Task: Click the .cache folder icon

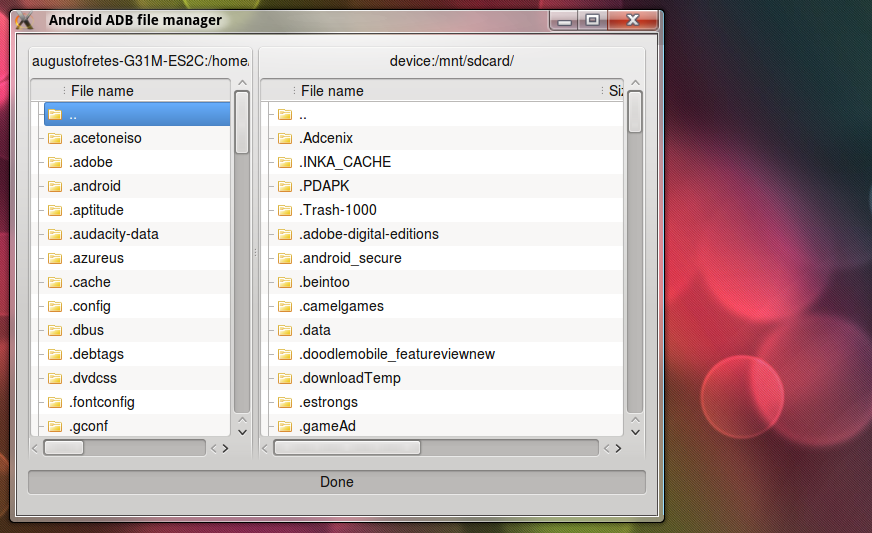Action: [x=54, y=283]
